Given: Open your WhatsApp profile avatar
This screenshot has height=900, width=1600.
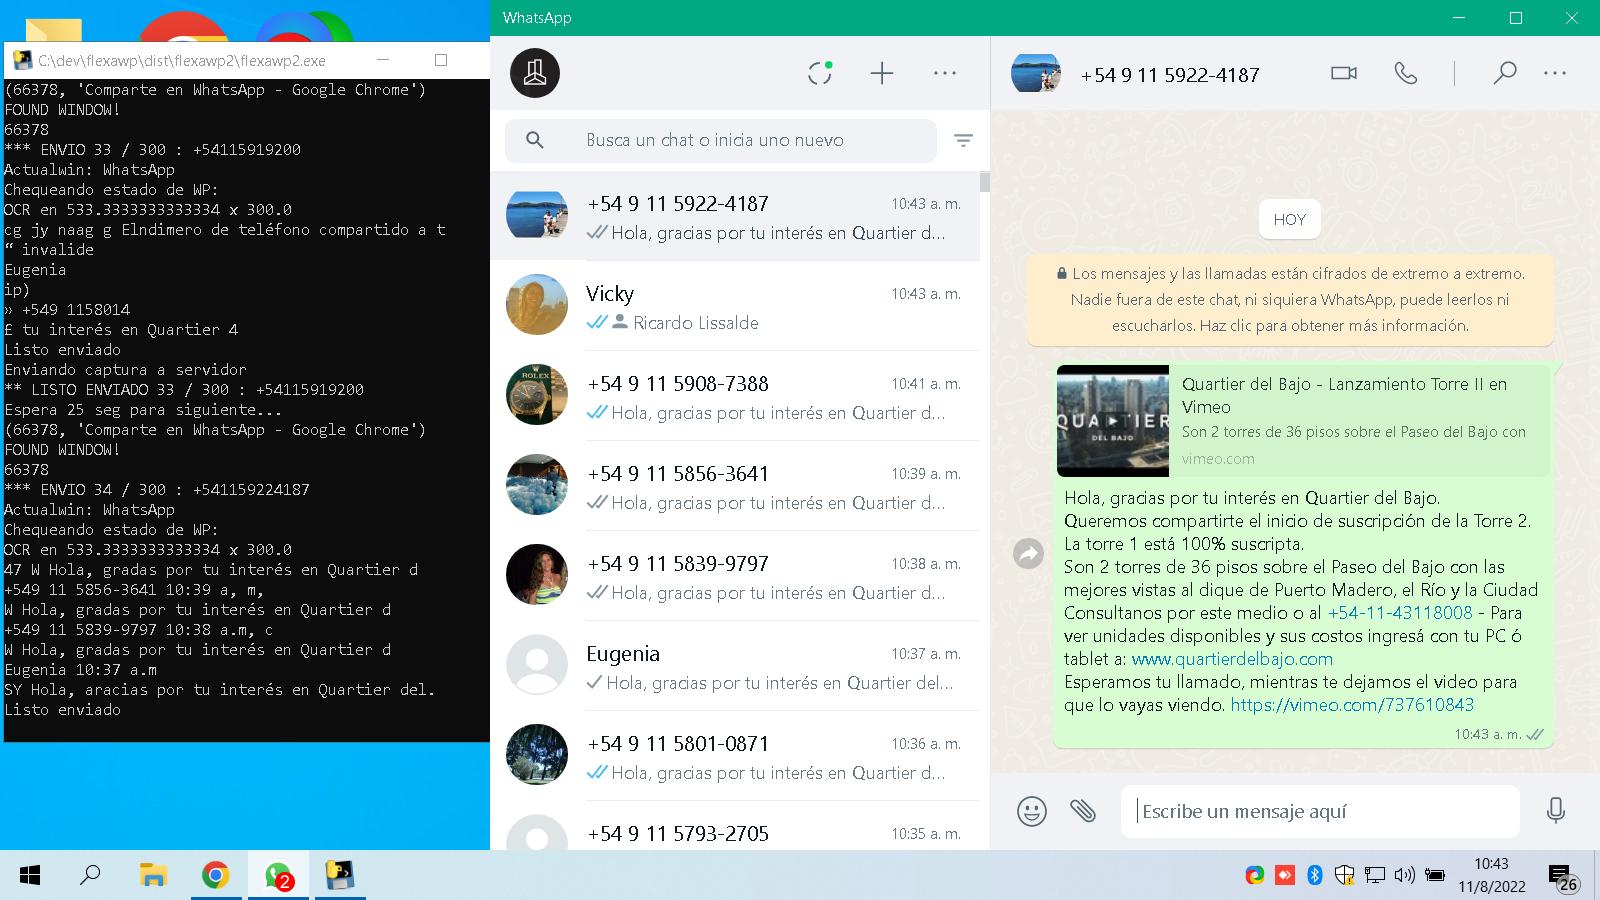Looking at the screenshot, I should pos(535,73).
